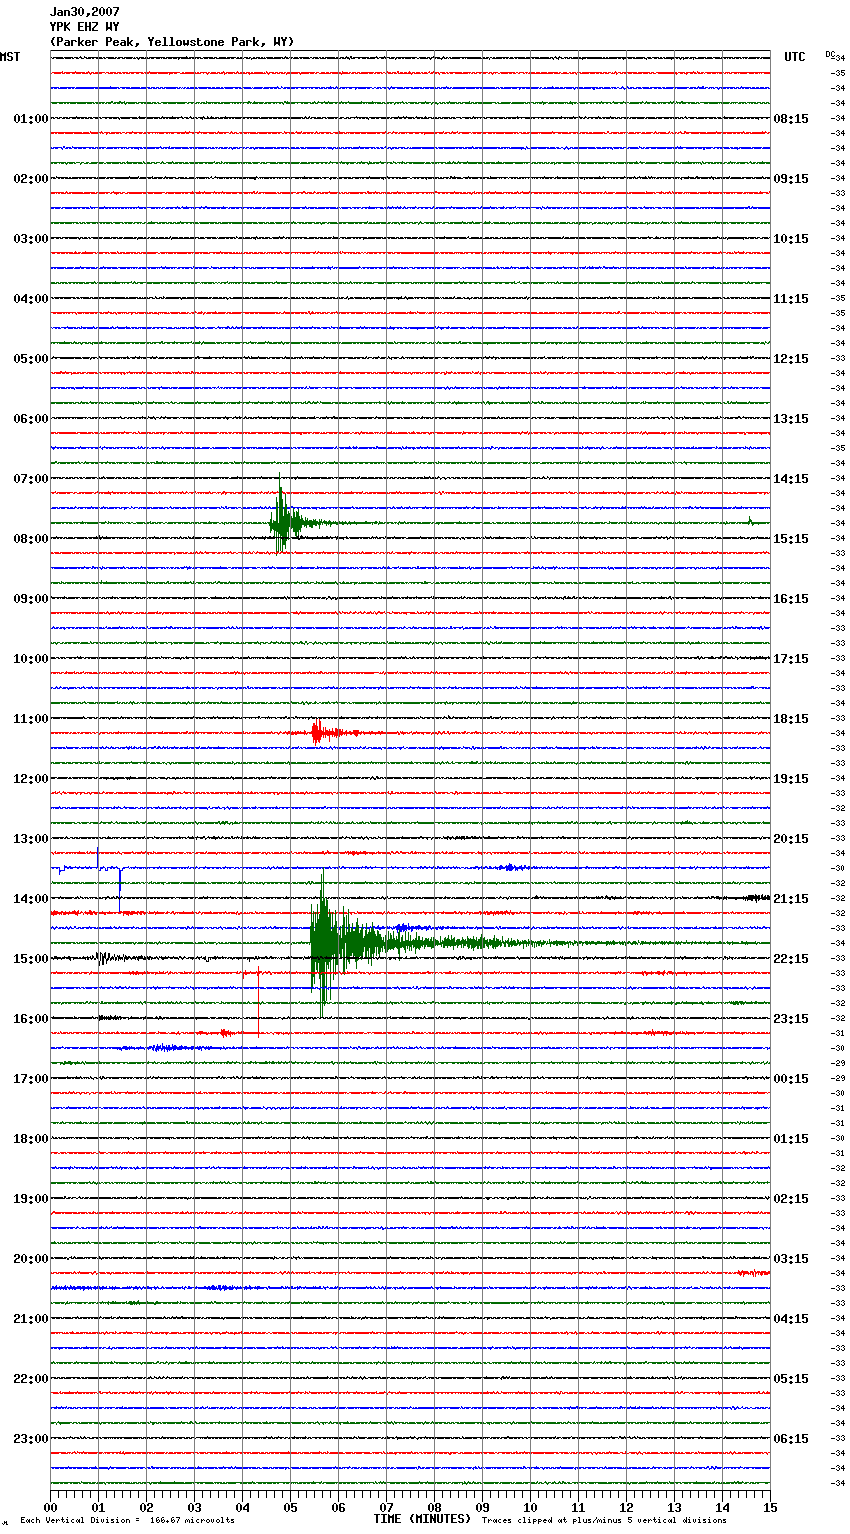
Task: Click the date header 'Jan30,2007'
Action: pos(84,12)
